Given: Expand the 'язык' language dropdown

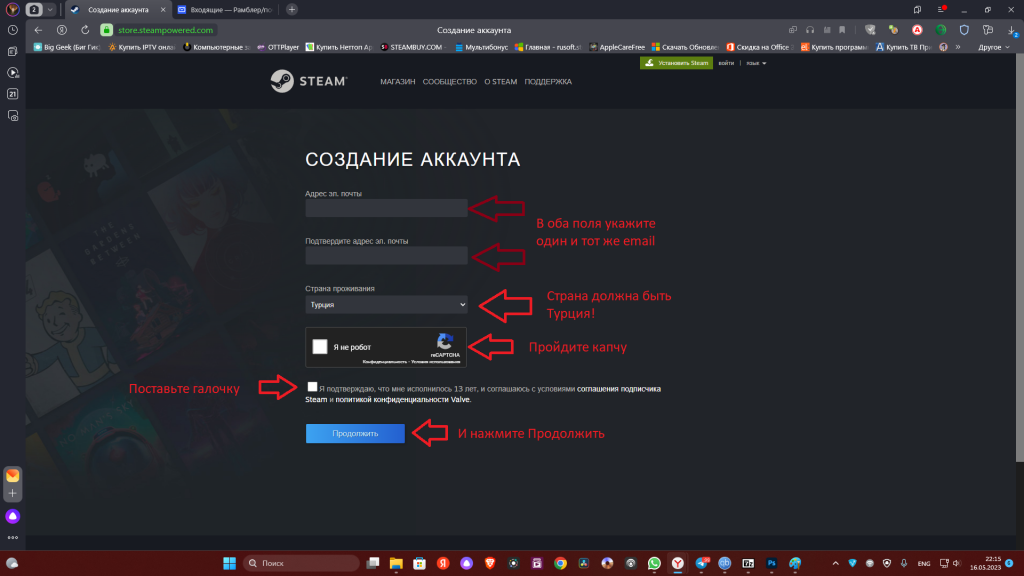Looking at the screenshot, I should [751, 63].
